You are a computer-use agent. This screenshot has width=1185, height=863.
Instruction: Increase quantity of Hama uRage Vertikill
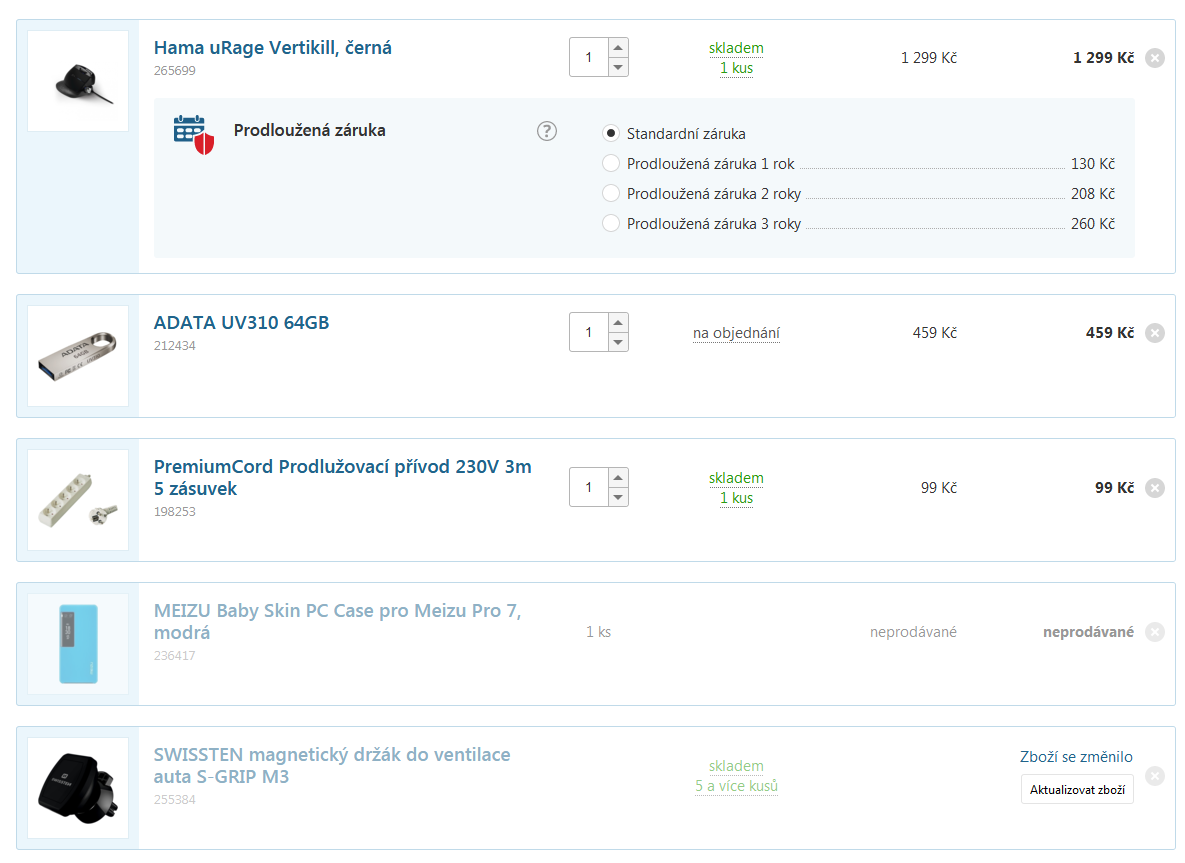click(618, 47)
